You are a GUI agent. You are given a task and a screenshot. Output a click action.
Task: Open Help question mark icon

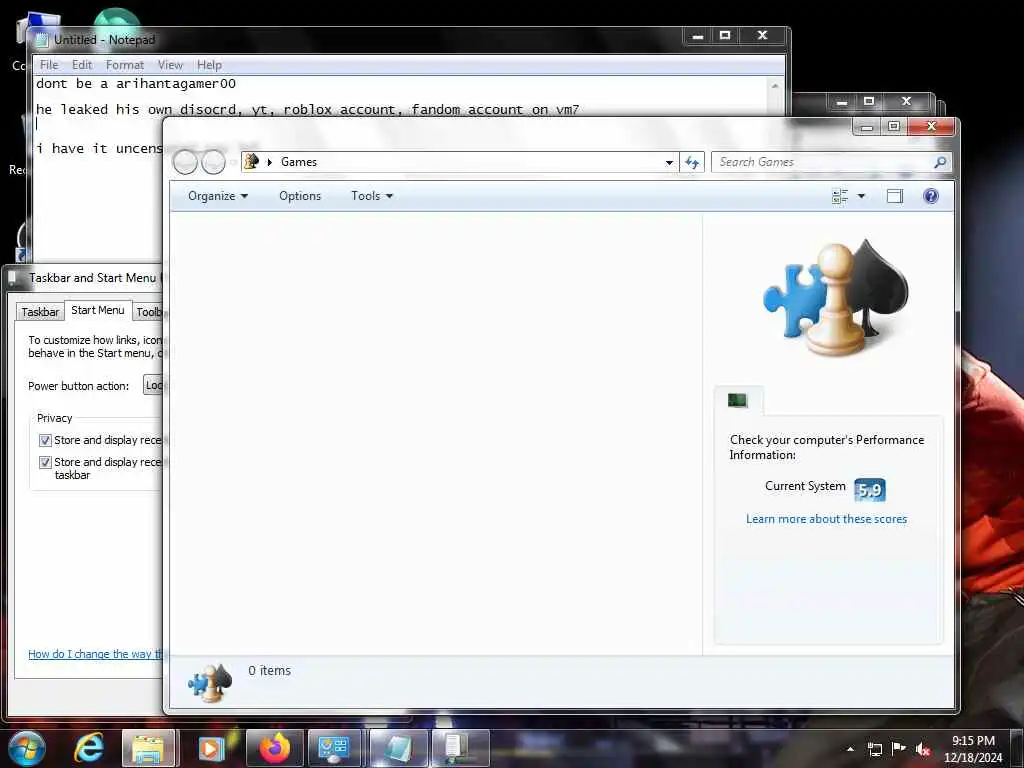931,196
